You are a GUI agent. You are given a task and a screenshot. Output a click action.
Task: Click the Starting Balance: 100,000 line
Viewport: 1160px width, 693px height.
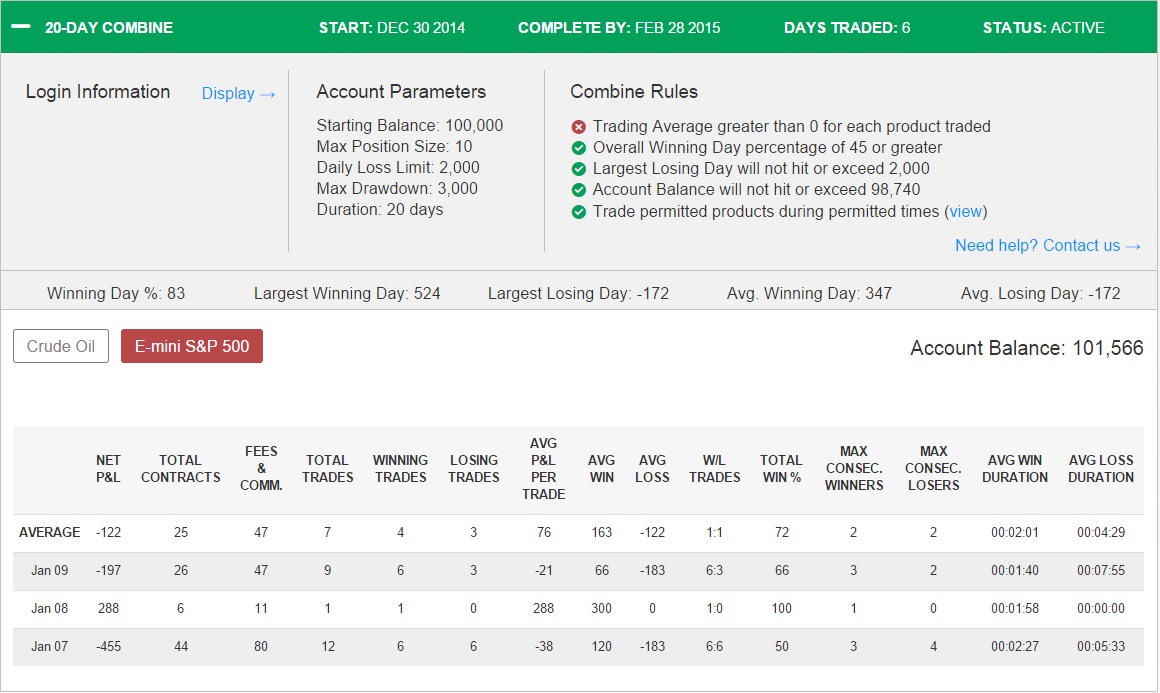(x=410, y=126)
